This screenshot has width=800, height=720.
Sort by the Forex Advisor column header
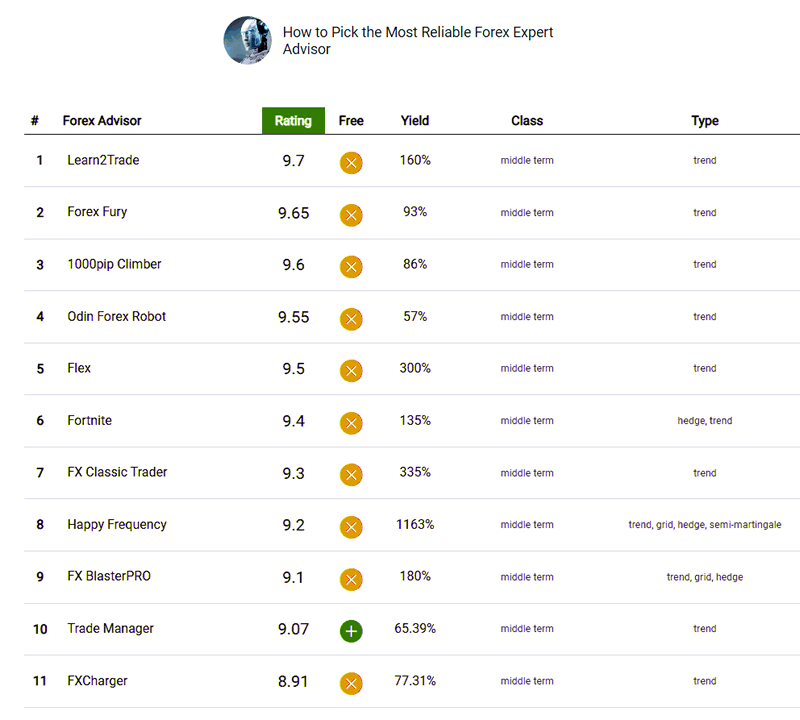pos(102,121)
